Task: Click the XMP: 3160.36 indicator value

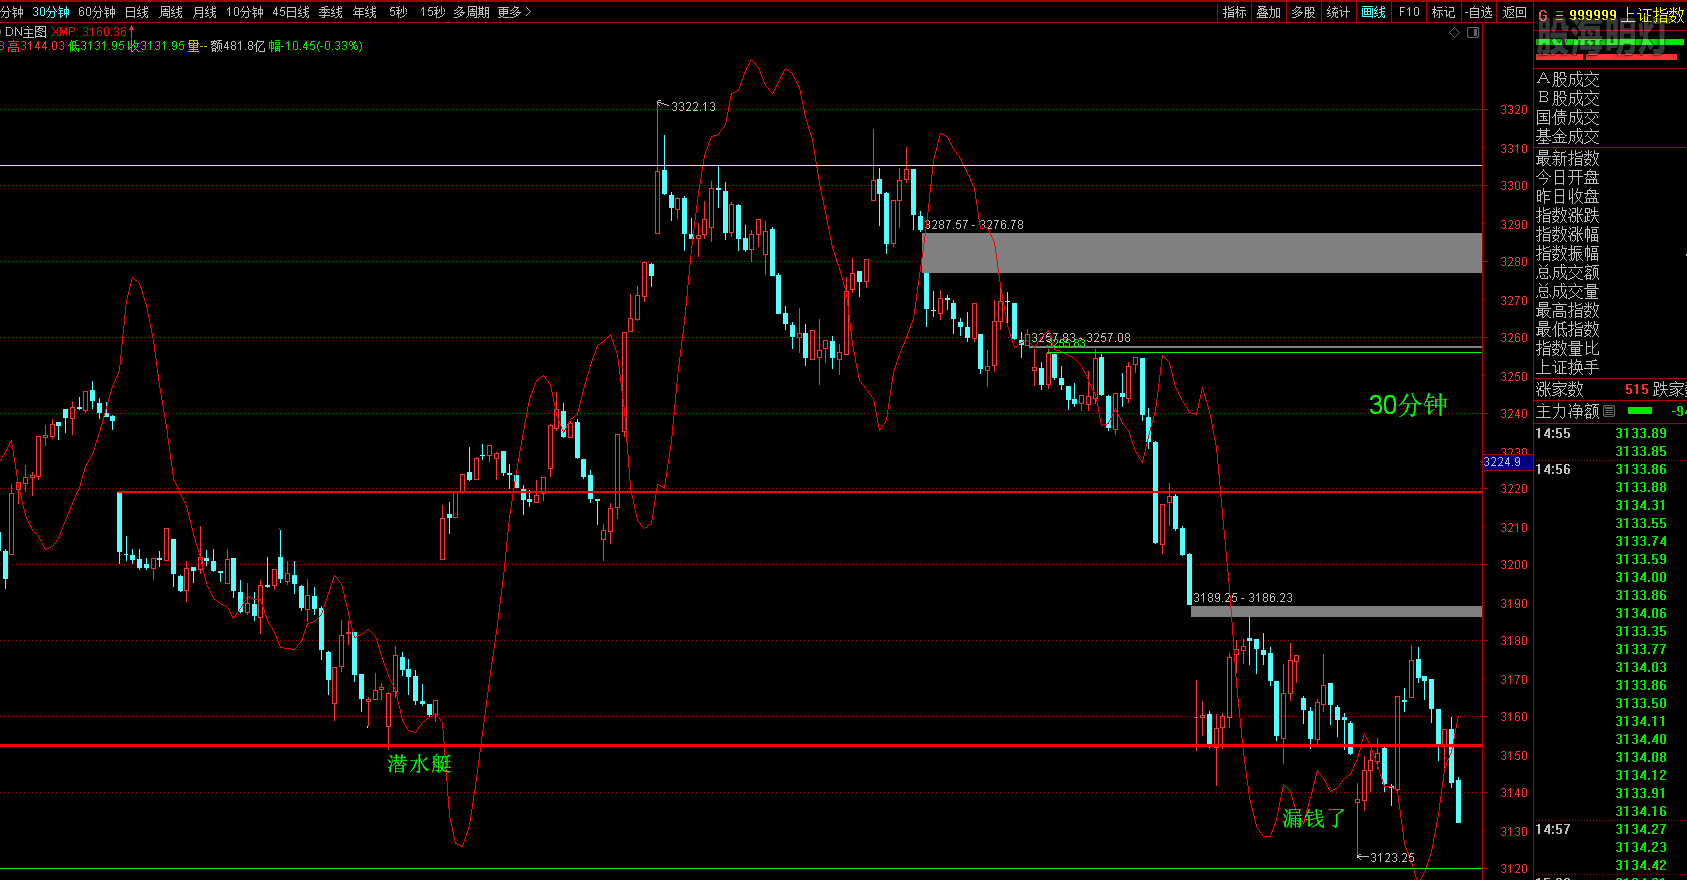Action: [x=90, y=32]
